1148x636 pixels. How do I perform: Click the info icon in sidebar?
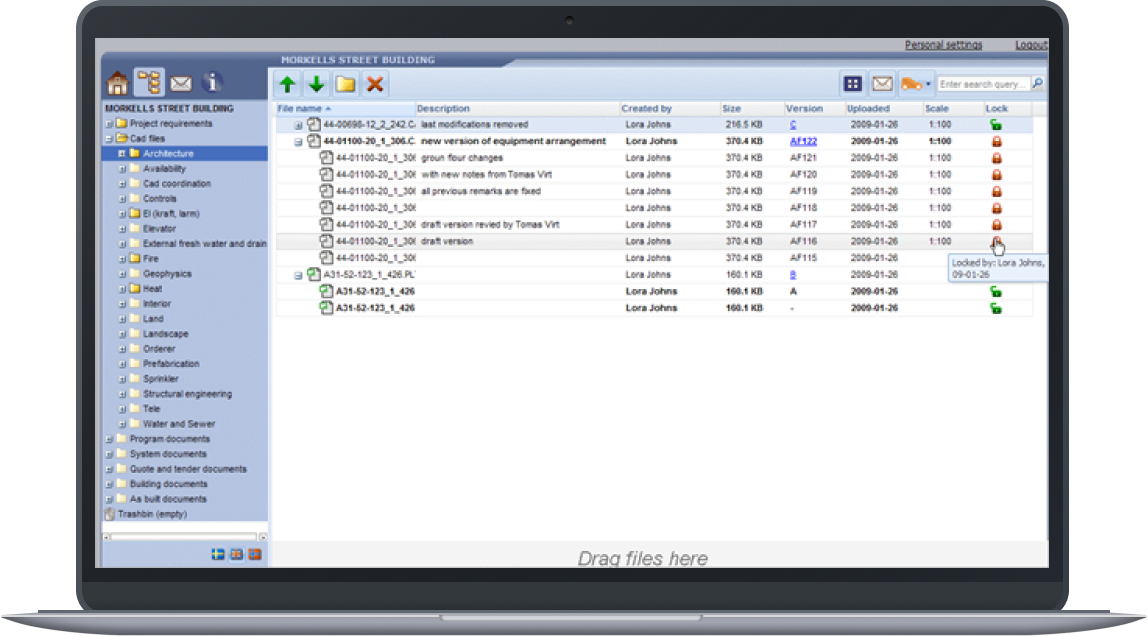[211, 82]
